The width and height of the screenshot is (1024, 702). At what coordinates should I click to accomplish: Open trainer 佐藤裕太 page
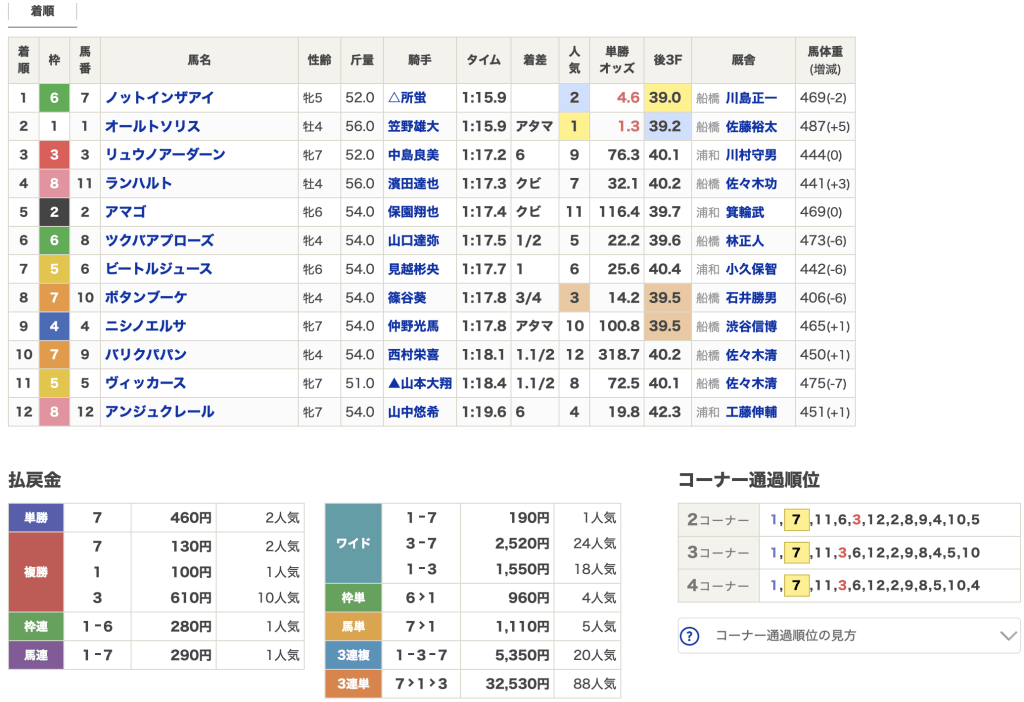click(x=751, y=127)
